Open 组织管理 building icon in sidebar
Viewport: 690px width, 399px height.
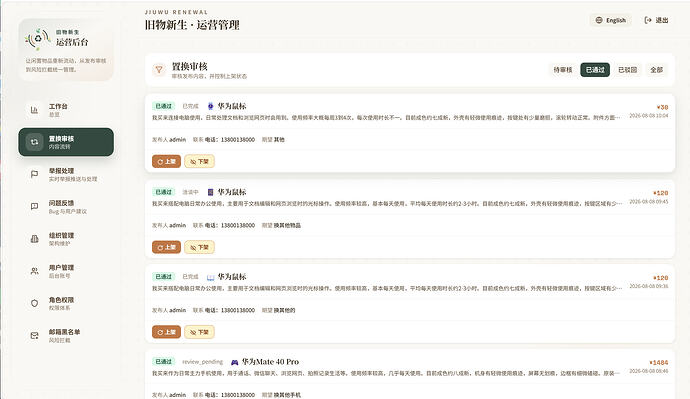pyautogui.click(x=34, y=239)
